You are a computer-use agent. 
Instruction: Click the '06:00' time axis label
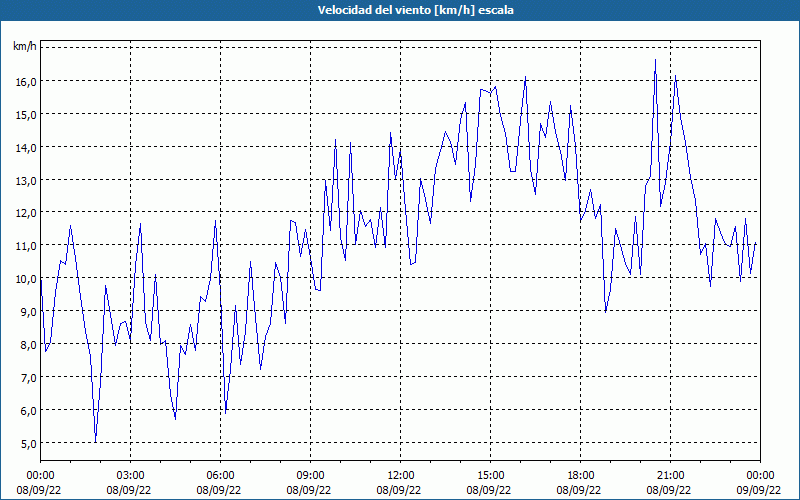coord(220,476)
